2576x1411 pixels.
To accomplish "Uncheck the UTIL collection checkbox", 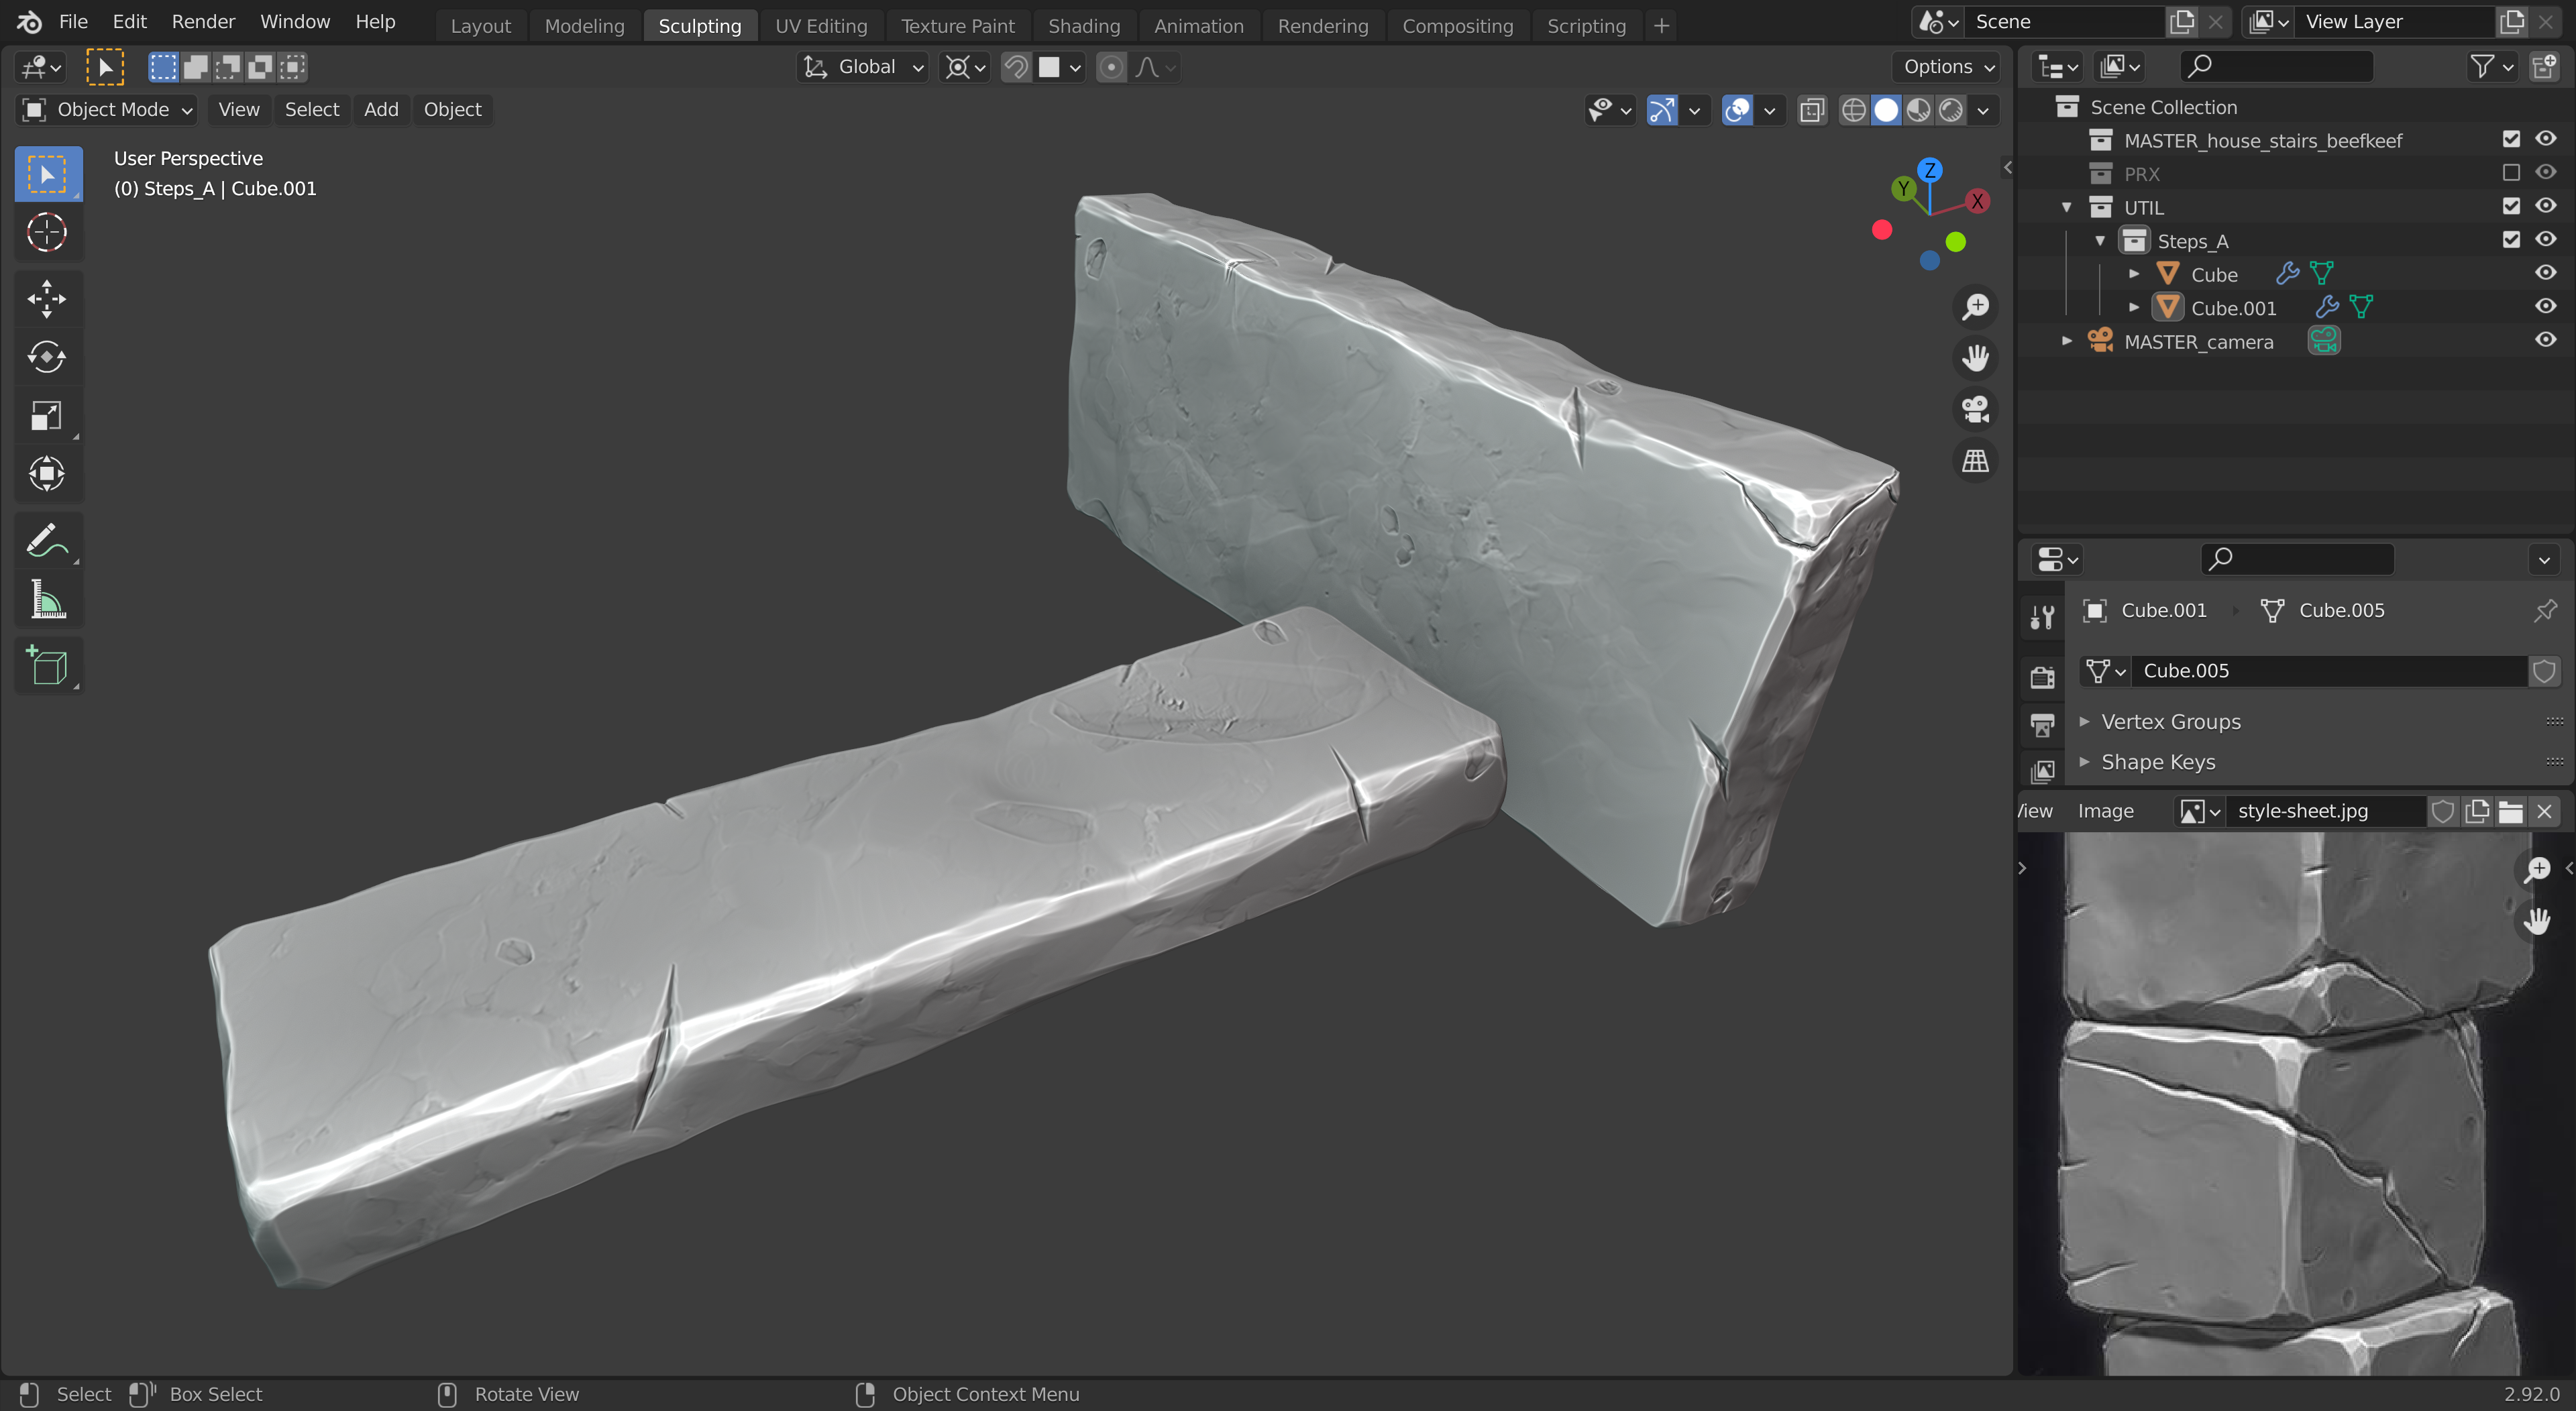I will coord(2510,206).
